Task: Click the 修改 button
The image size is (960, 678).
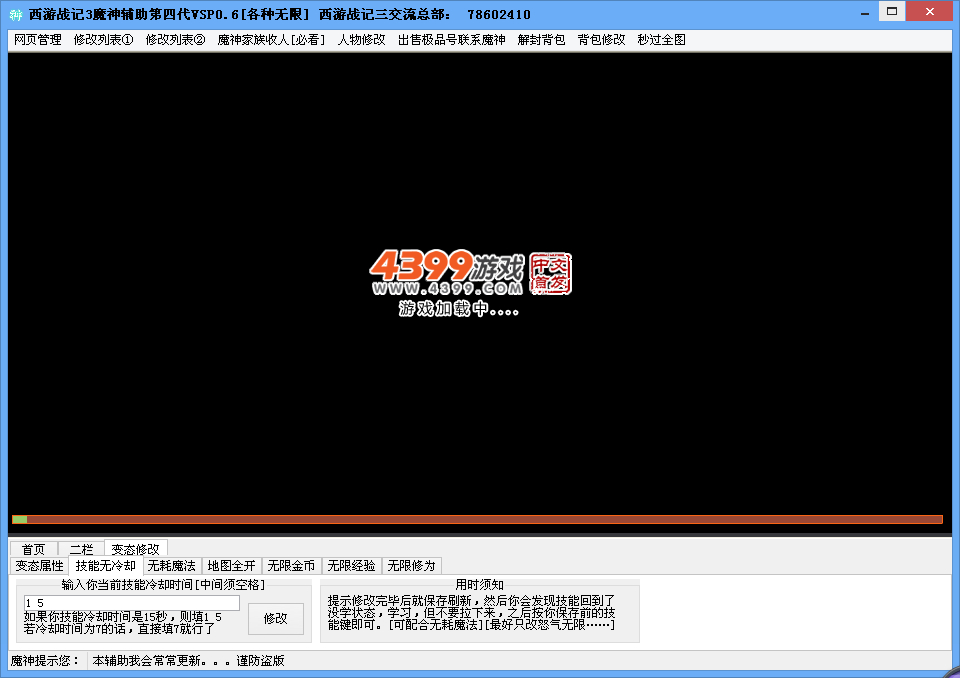Action: coord(276,619)
